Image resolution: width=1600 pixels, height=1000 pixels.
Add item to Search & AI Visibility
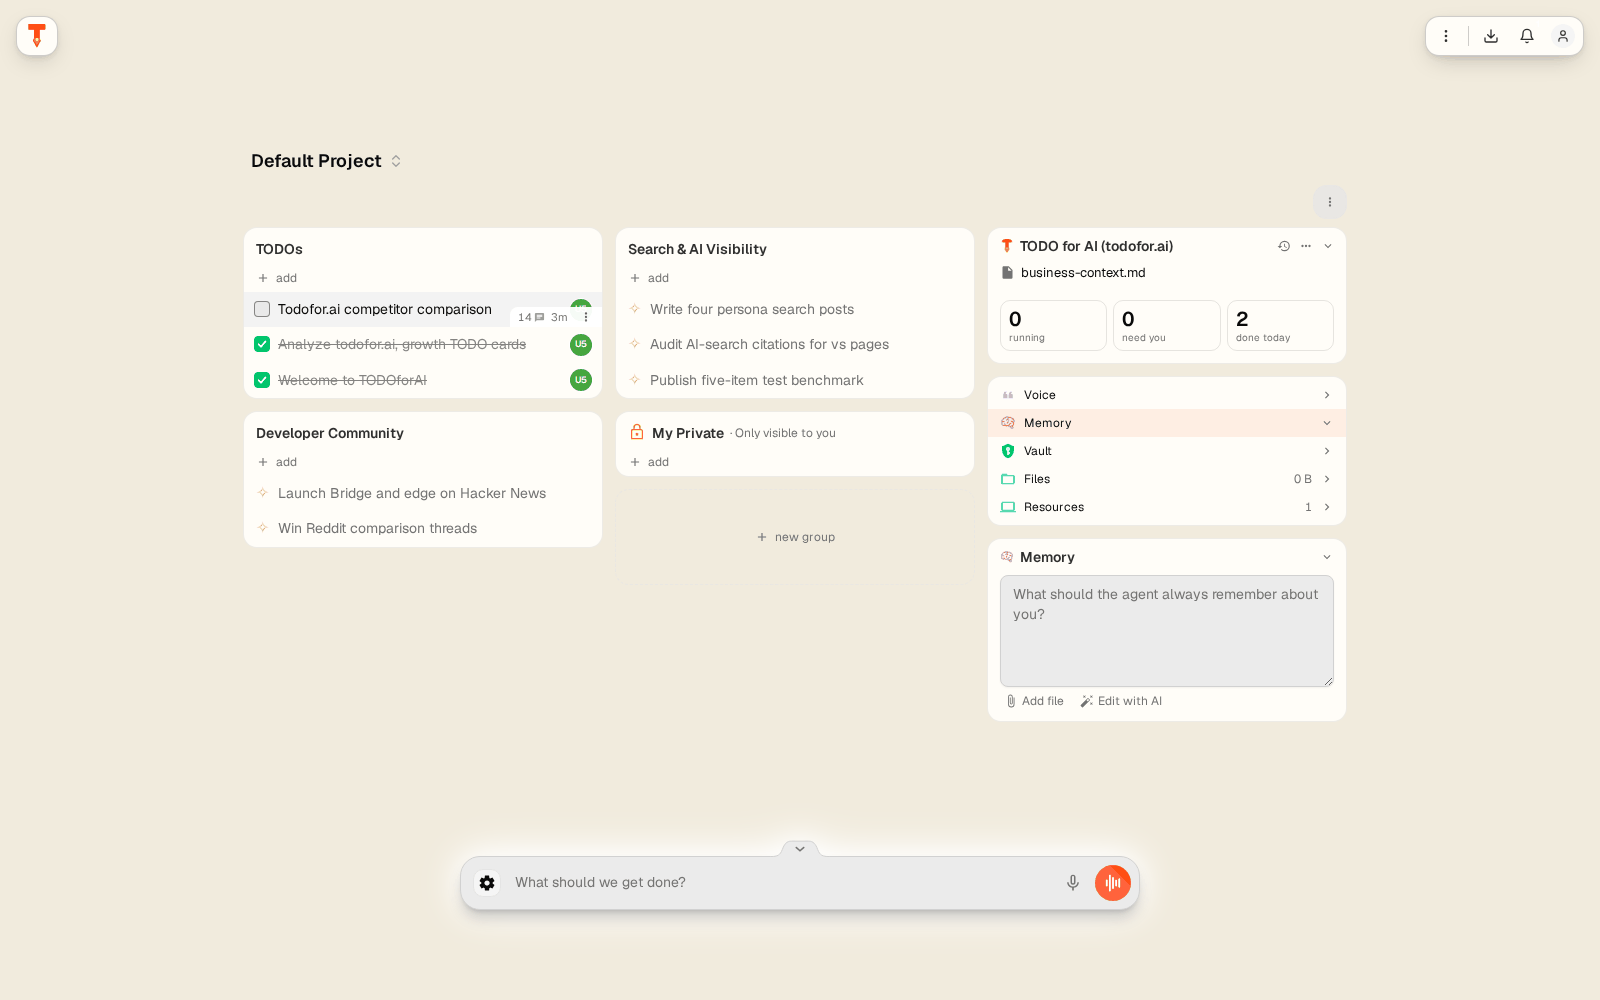[x=650, y=278]
